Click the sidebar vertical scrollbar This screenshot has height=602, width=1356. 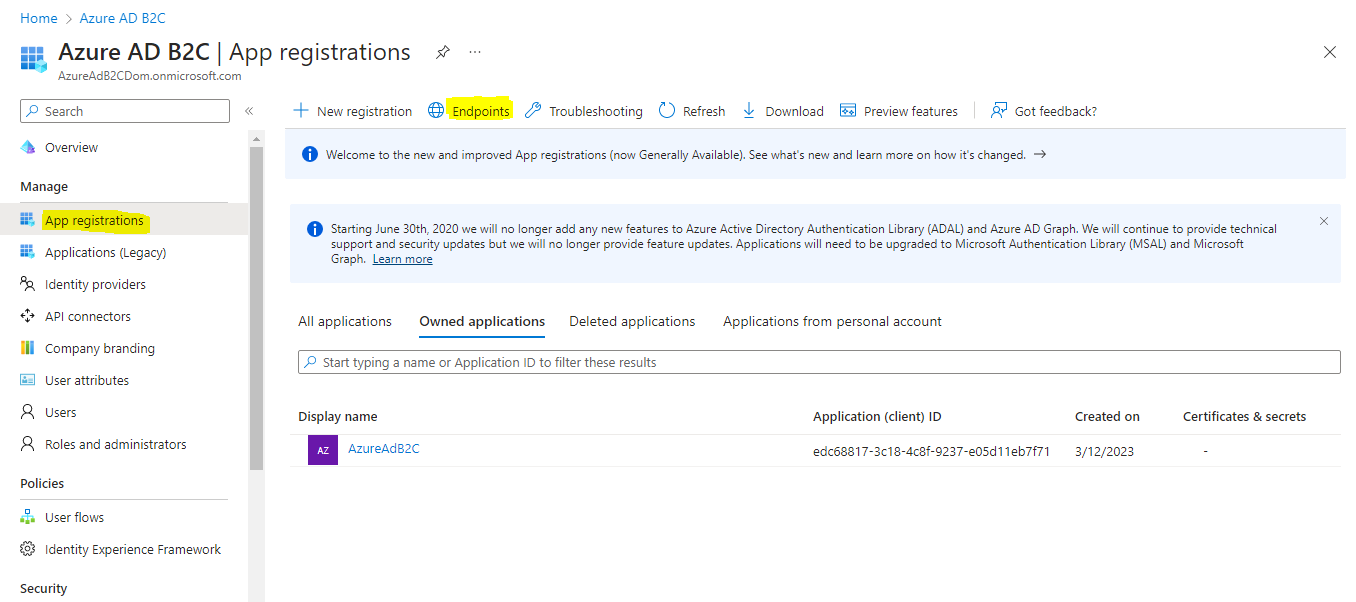click(256, 308)
